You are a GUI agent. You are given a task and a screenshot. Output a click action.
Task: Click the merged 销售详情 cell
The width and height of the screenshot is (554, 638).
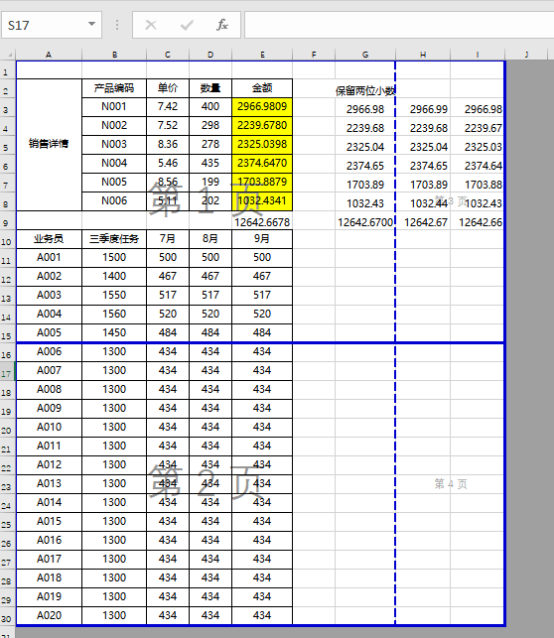click(49, 145)
